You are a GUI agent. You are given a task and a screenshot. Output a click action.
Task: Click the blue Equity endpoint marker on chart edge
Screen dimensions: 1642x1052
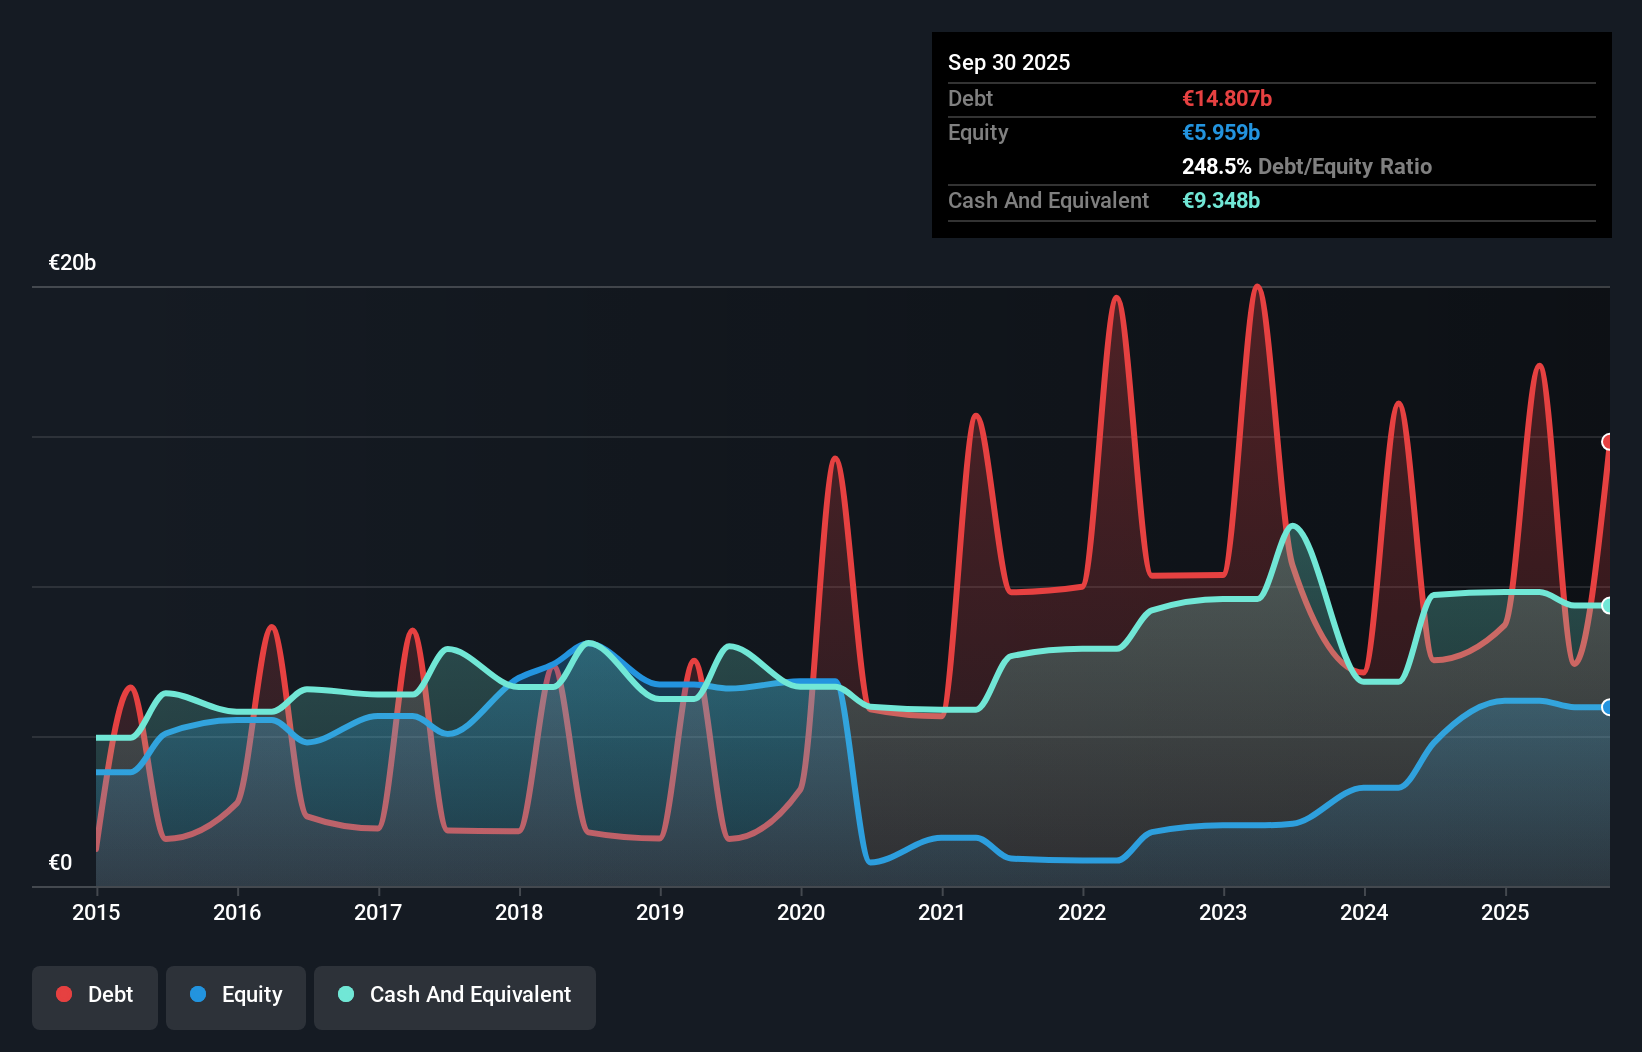pyautogui.click(x=1608, y=707)
